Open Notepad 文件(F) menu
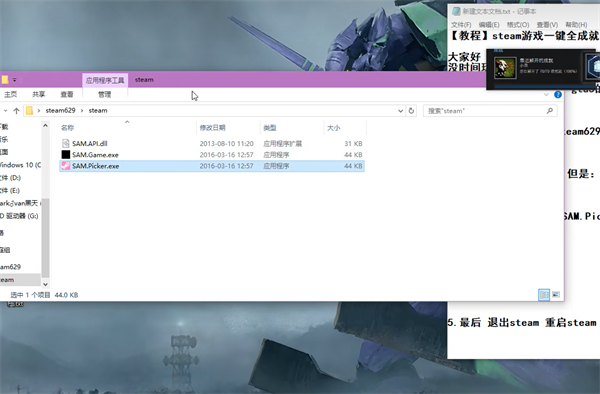The height and width of the screenshot is (394, 600). (x=461, y=25)
